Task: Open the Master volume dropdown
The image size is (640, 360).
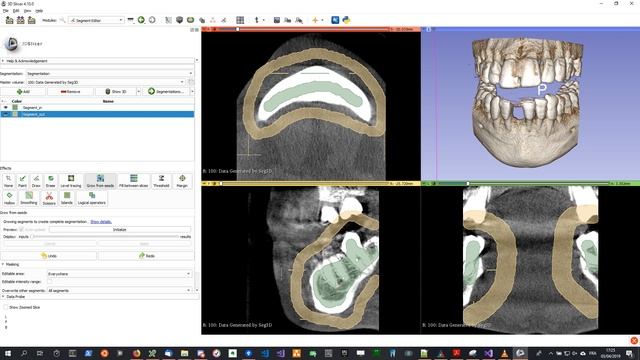Action: [106, 82]
